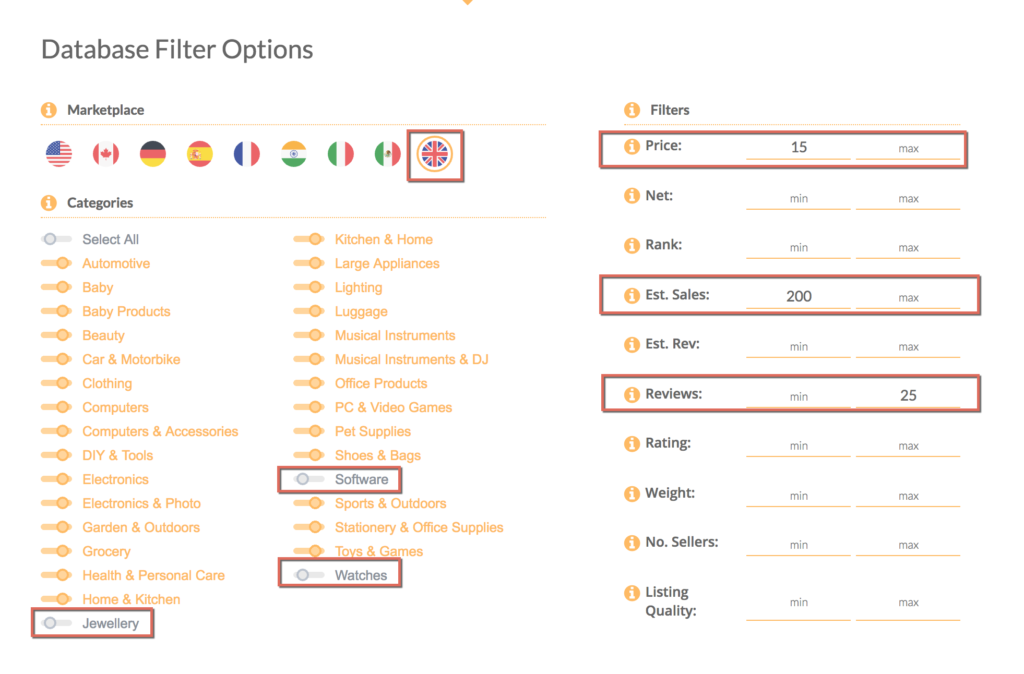
Task: Enable the Watches category toggle
Action: click(309, 576)
